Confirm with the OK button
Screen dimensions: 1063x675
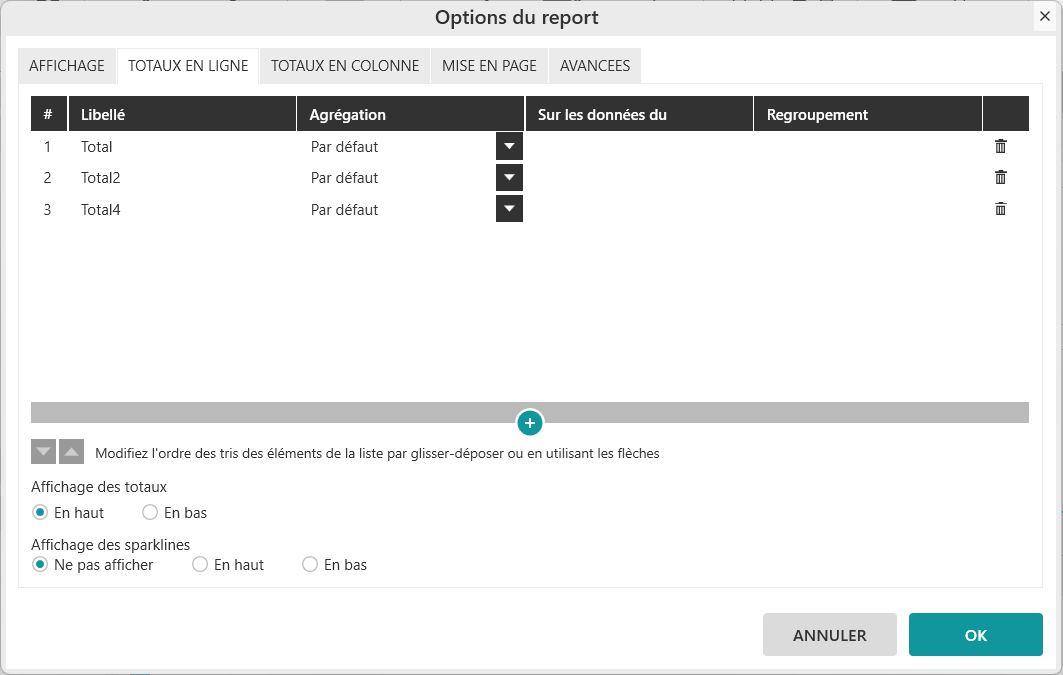[975, 635]
